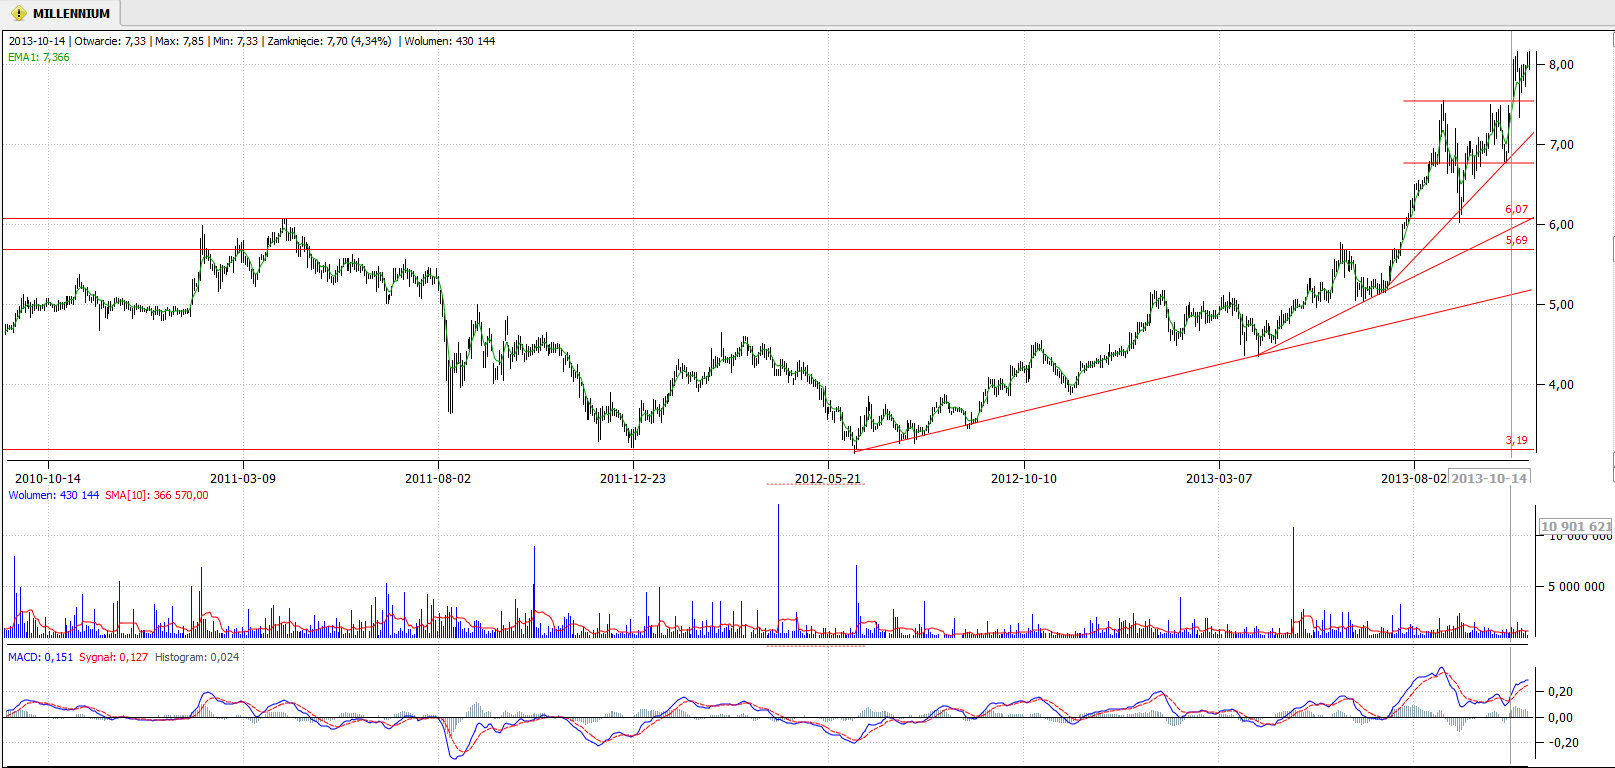Click the red 5,69 level label
Viewport: 1615px width, 768px height.
1517,240
